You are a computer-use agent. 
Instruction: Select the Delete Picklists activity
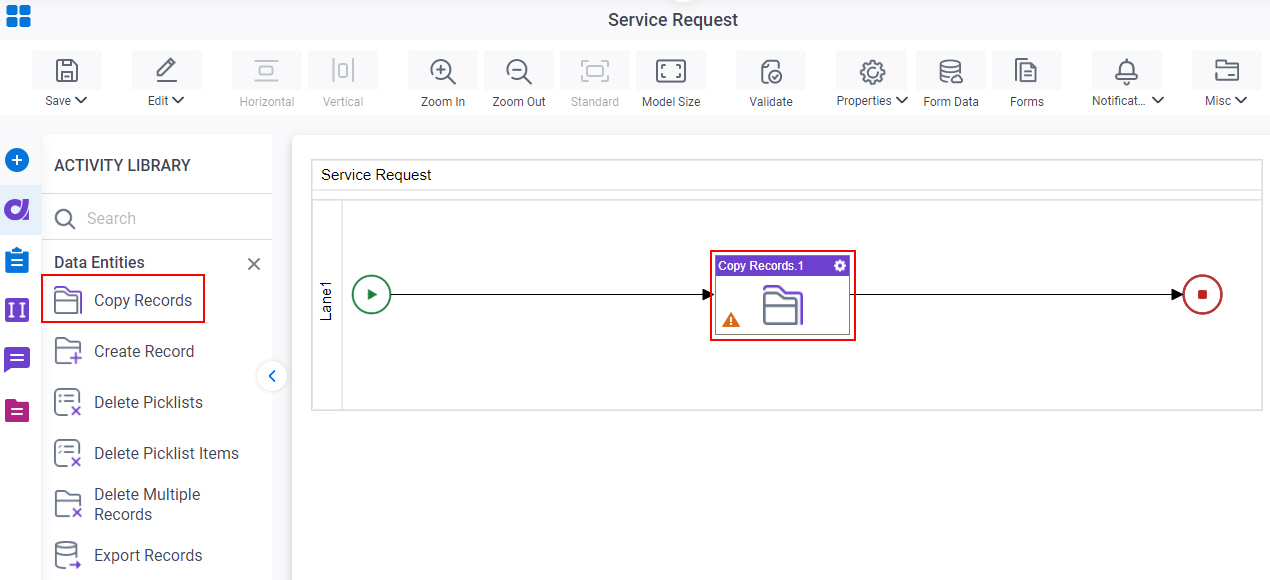128,402
